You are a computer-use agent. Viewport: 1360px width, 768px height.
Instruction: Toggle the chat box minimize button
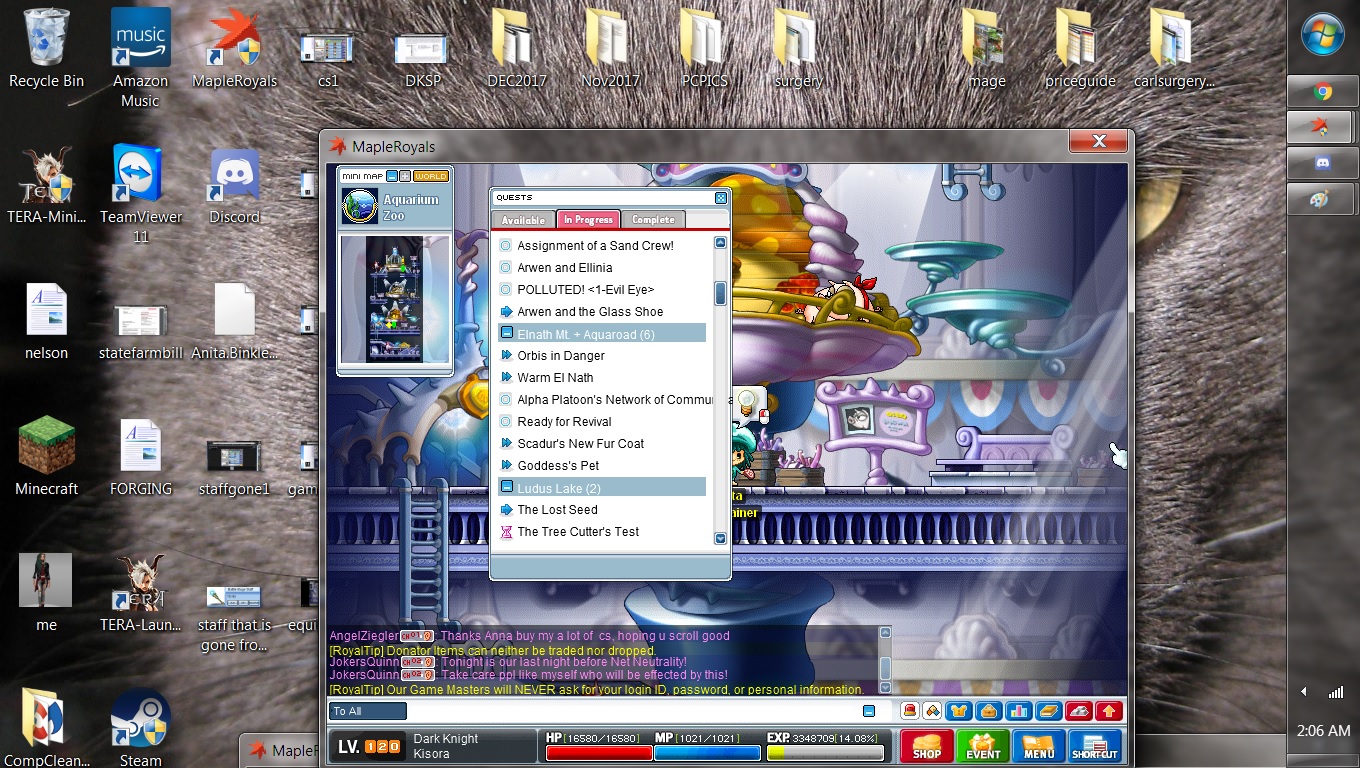click(868, 711)
